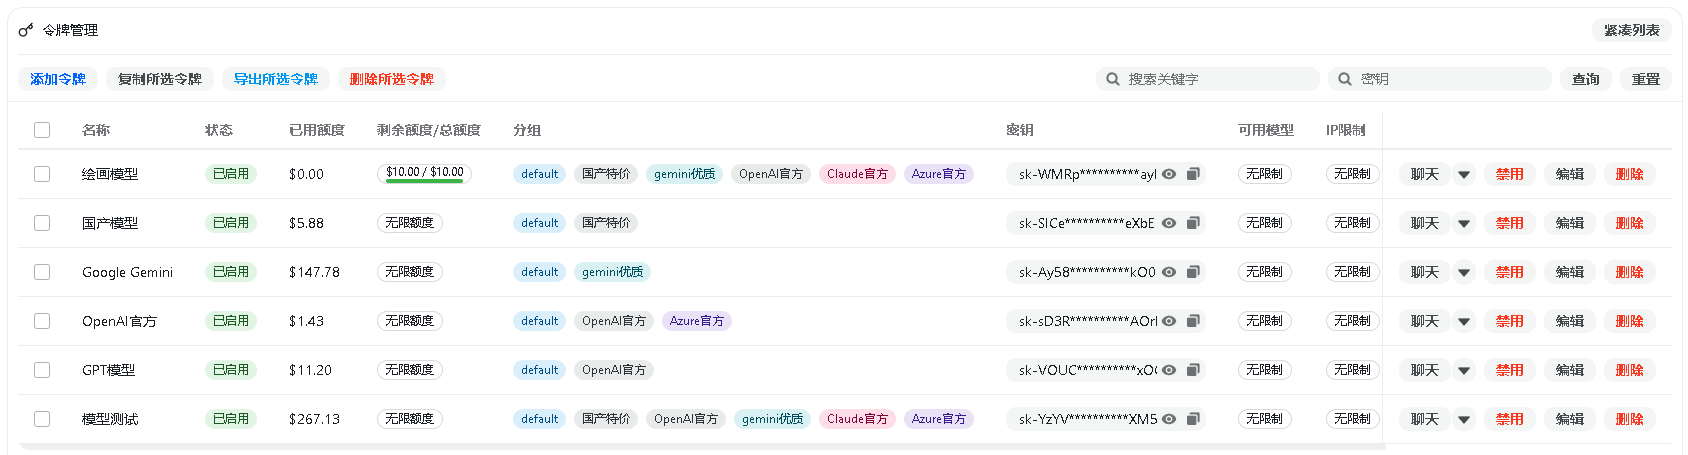Viewport: 1688px width, 455px height.
Task: Click the 添加令牌 button
Action: click(58, 79)
